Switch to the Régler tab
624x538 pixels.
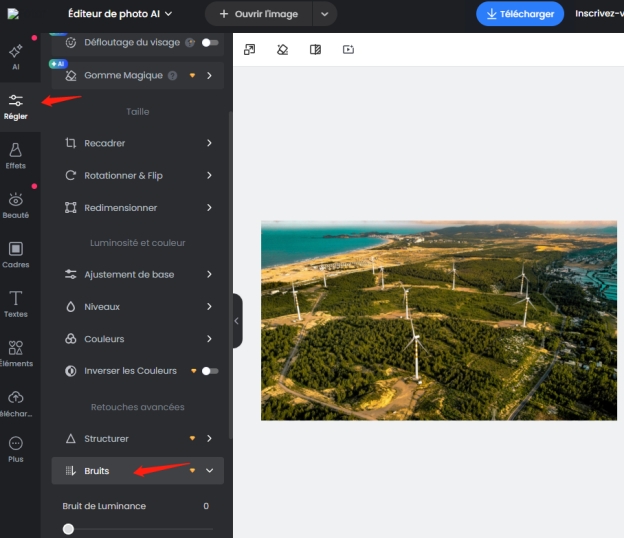(x=15, y=105)
